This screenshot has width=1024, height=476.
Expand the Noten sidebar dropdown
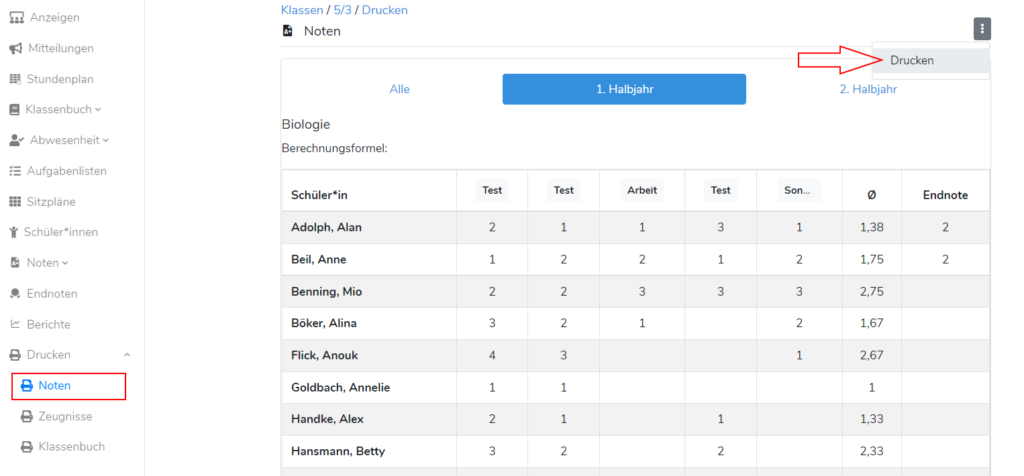48,263
